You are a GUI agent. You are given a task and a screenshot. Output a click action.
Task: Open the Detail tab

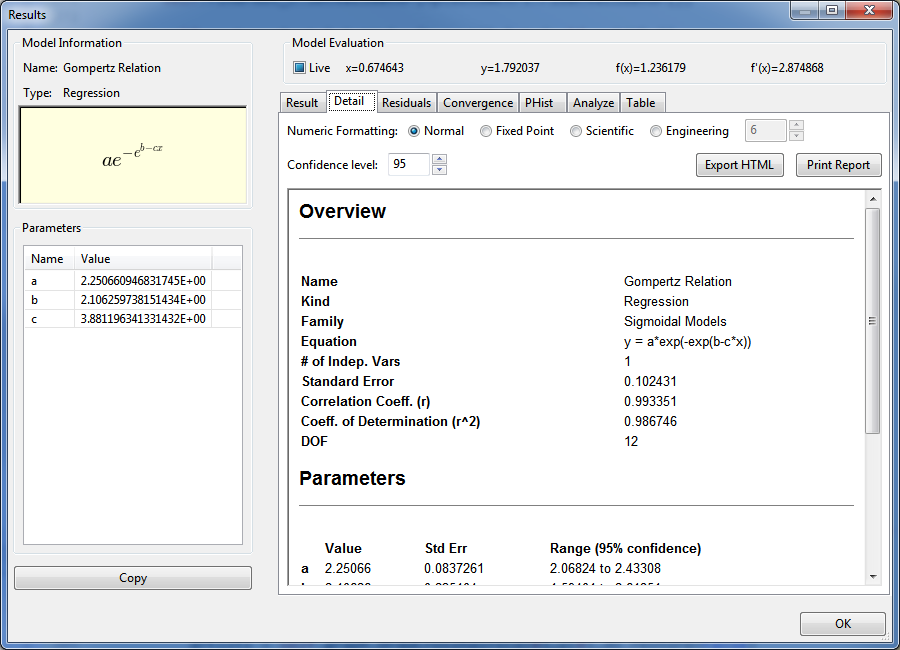pyautogui.click(x=350, y=101)
